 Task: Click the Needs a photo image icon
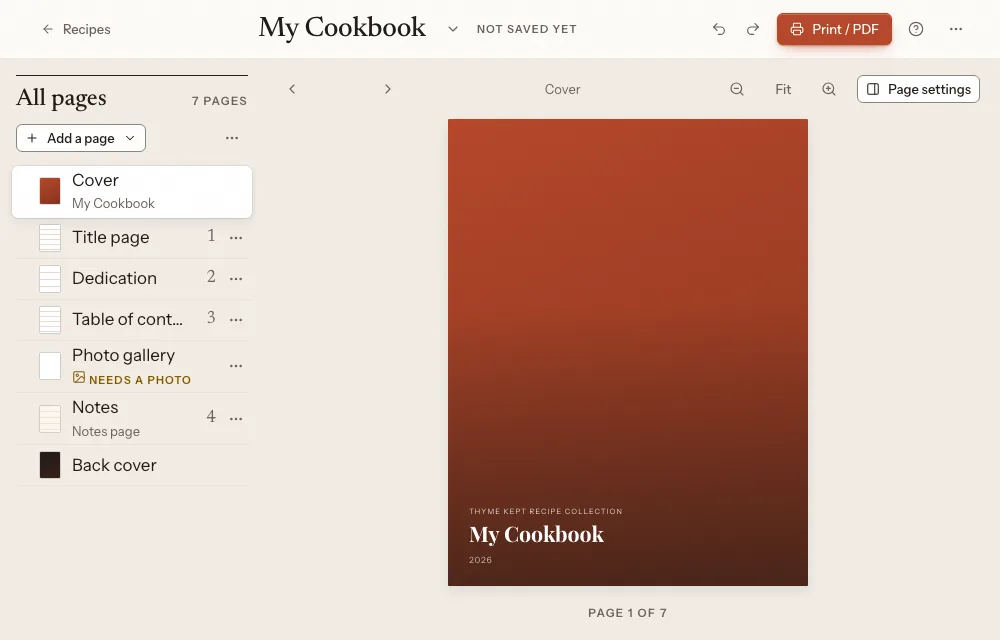(x=78, y=377)
